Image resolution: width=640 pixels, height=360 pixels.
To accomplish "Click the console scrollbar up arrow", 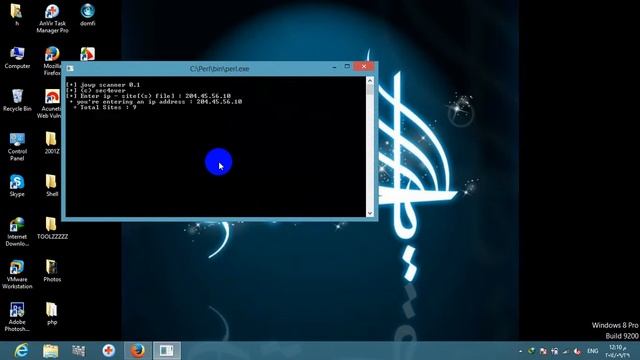I will click(x=370, y=81).
